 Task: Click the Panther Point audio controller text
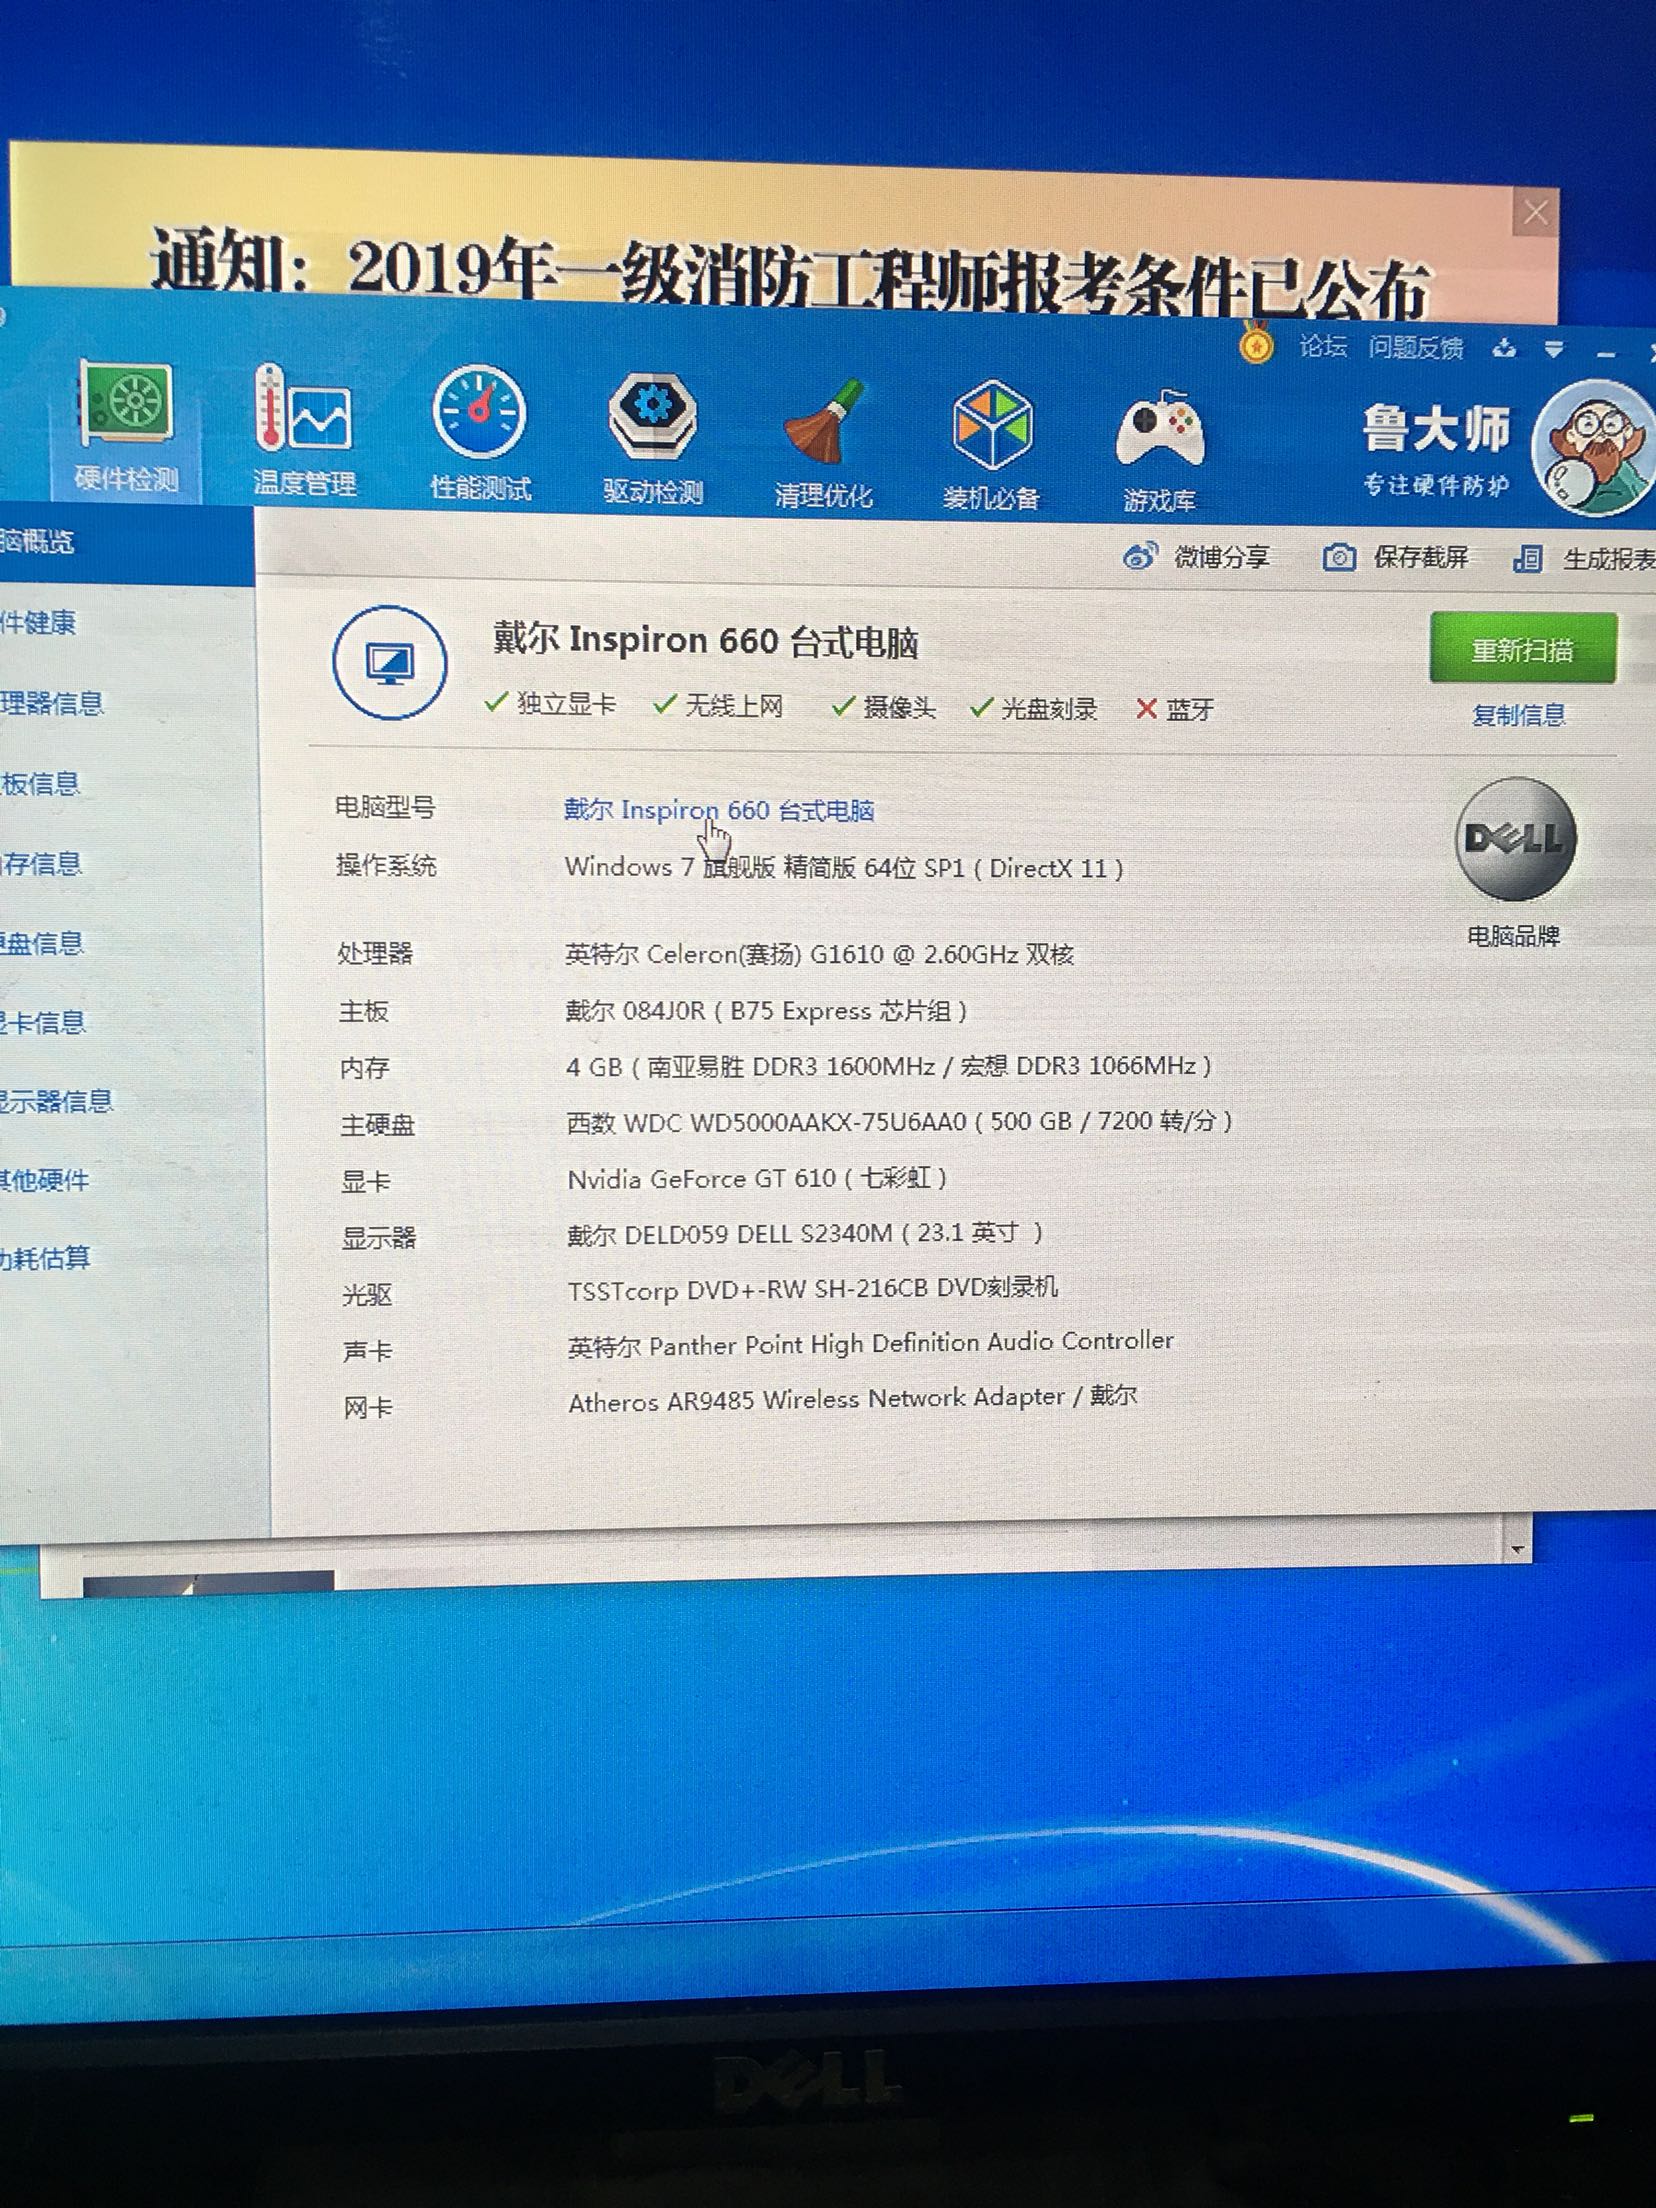[x=871, y=1344]
